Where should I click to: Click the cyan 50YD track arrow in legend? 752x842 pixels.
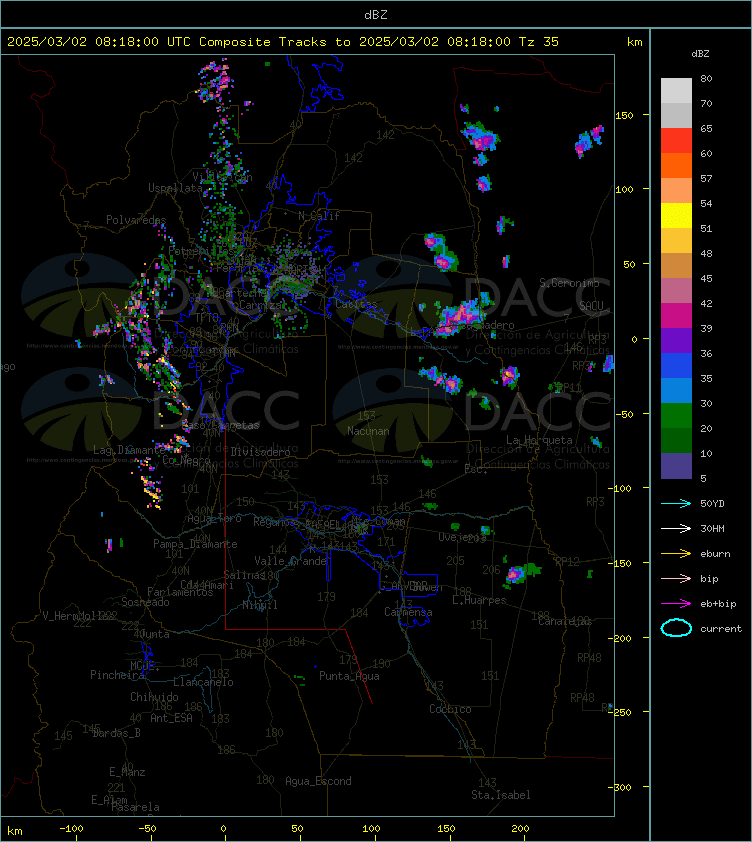coord(676,504)
